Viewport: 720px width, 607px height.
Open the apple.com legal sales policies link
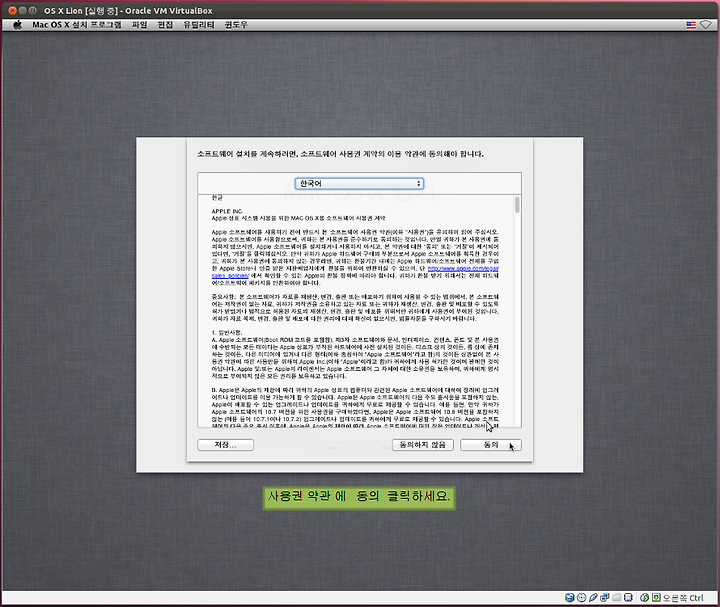[x=463, y=269]
